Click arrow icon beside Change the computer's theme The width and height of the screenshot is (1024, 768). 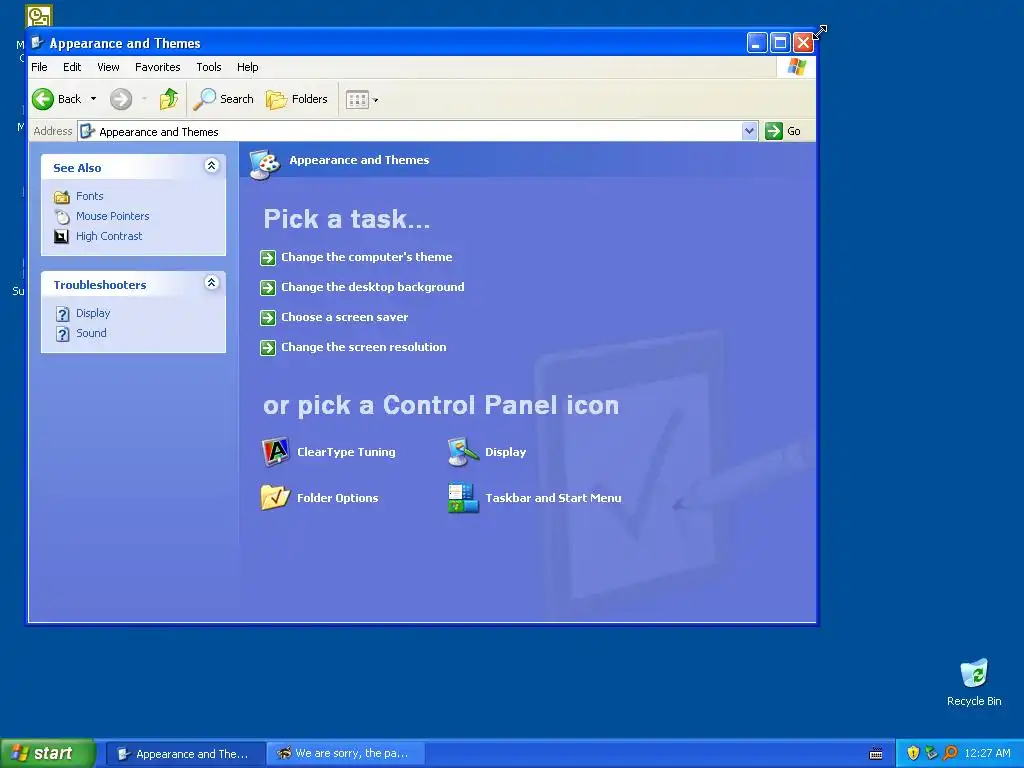pos(268,258)
